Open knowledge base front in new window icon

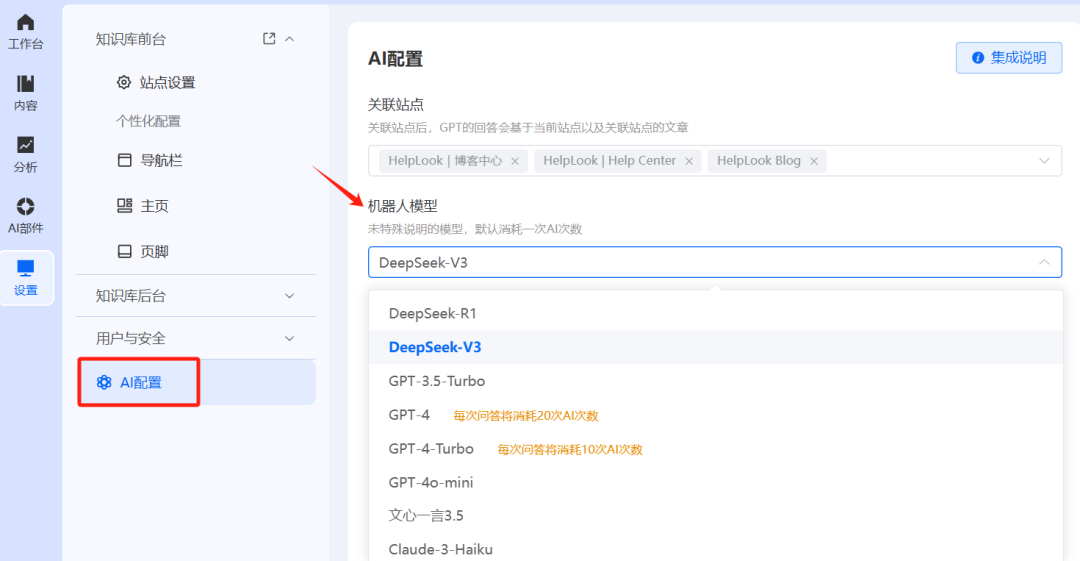[x=269, y=39]
